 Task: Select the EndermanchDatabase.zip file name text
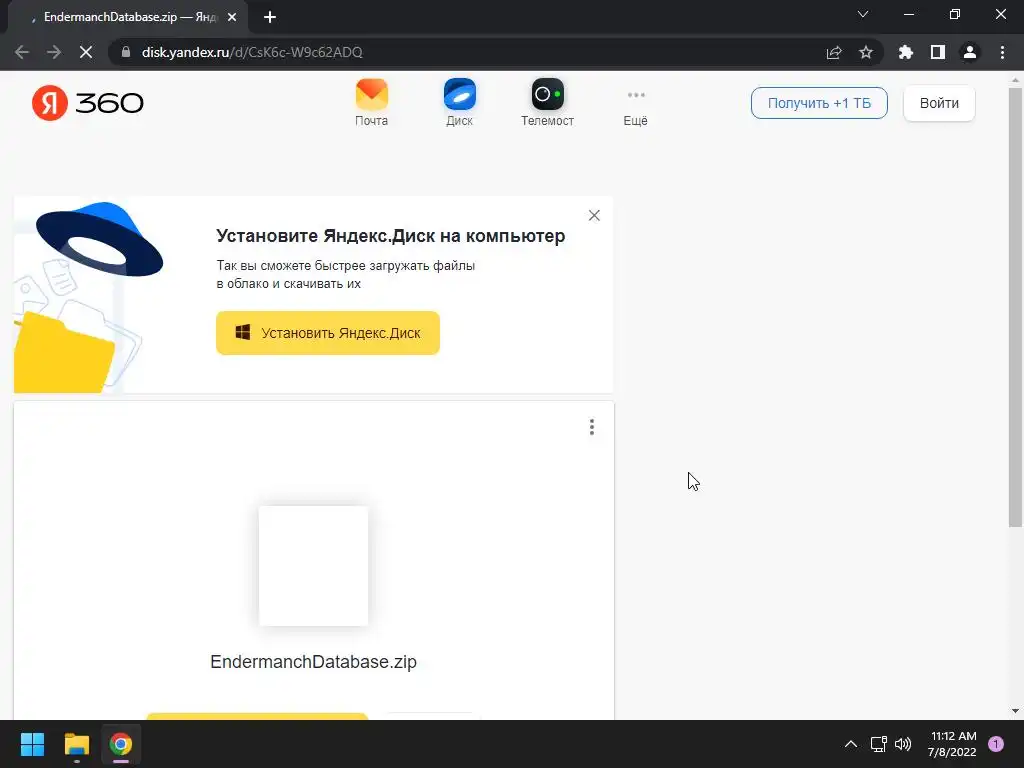[x=313, y=662]
